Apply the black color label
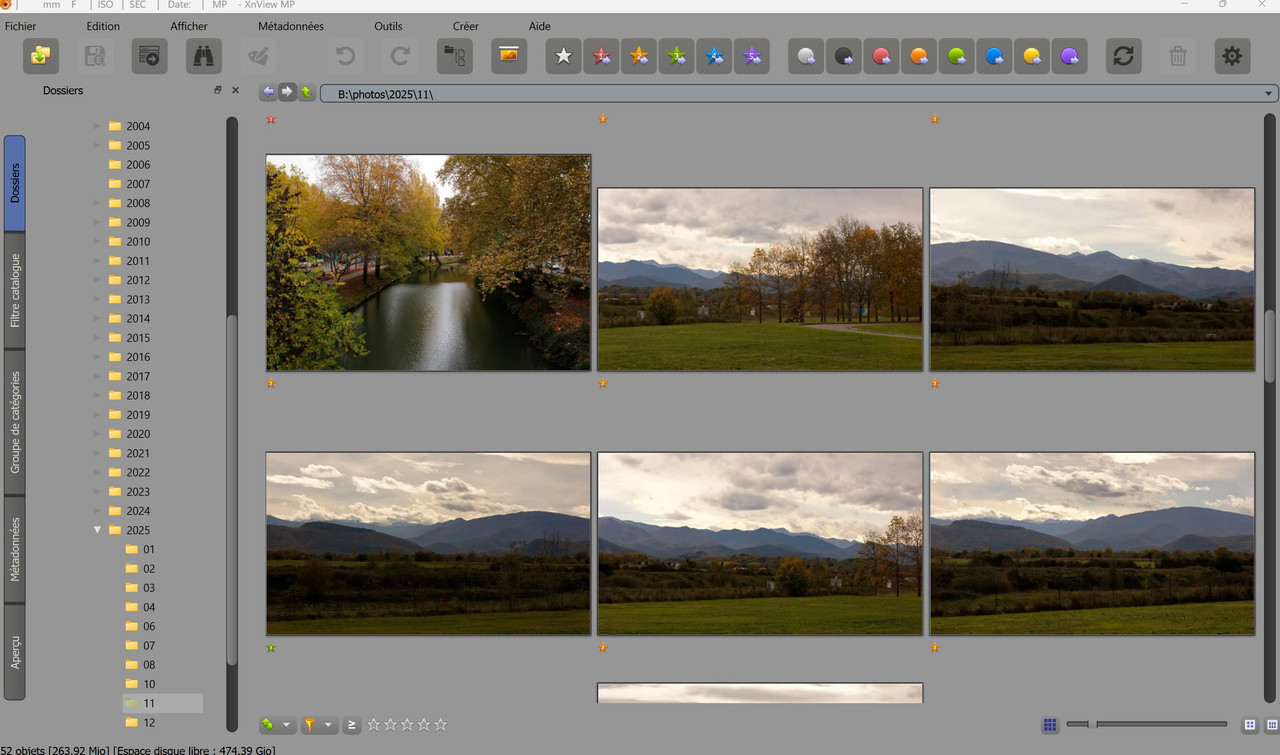This screenshot has width=1280, height=755. point(843,56)
